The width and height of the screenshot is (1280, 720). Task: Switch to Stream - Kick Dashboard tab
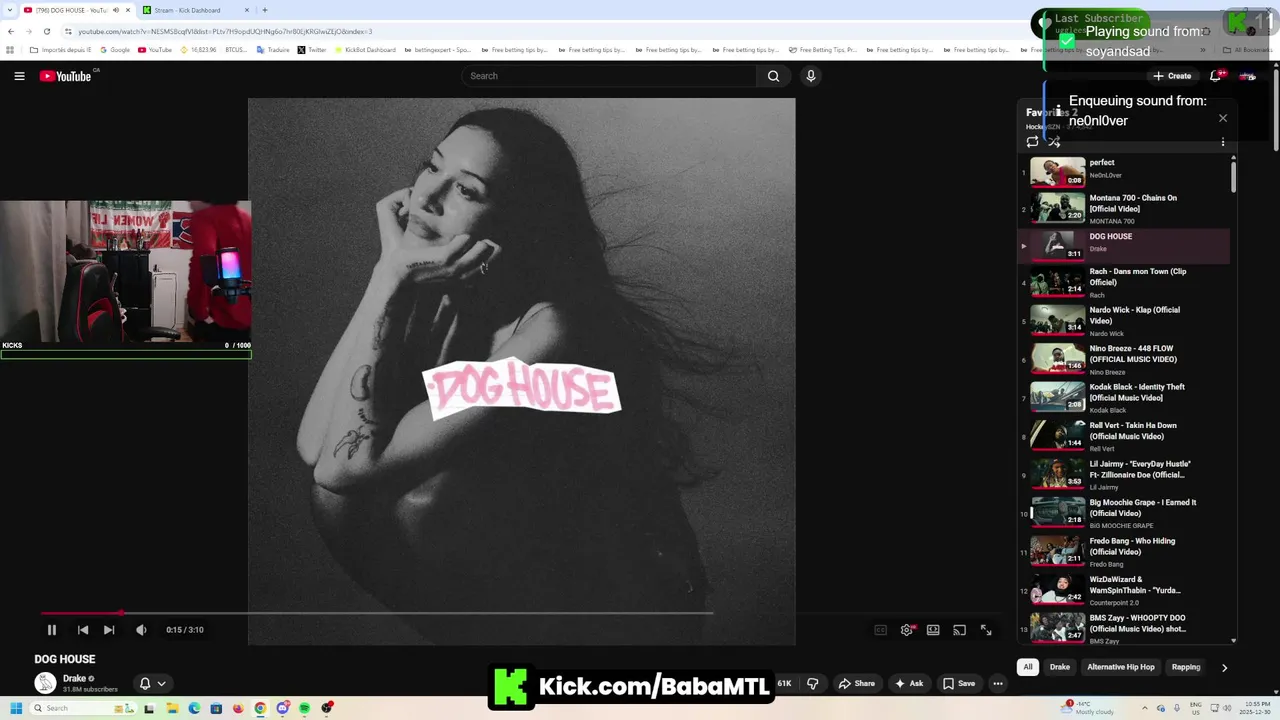(194, 10)
